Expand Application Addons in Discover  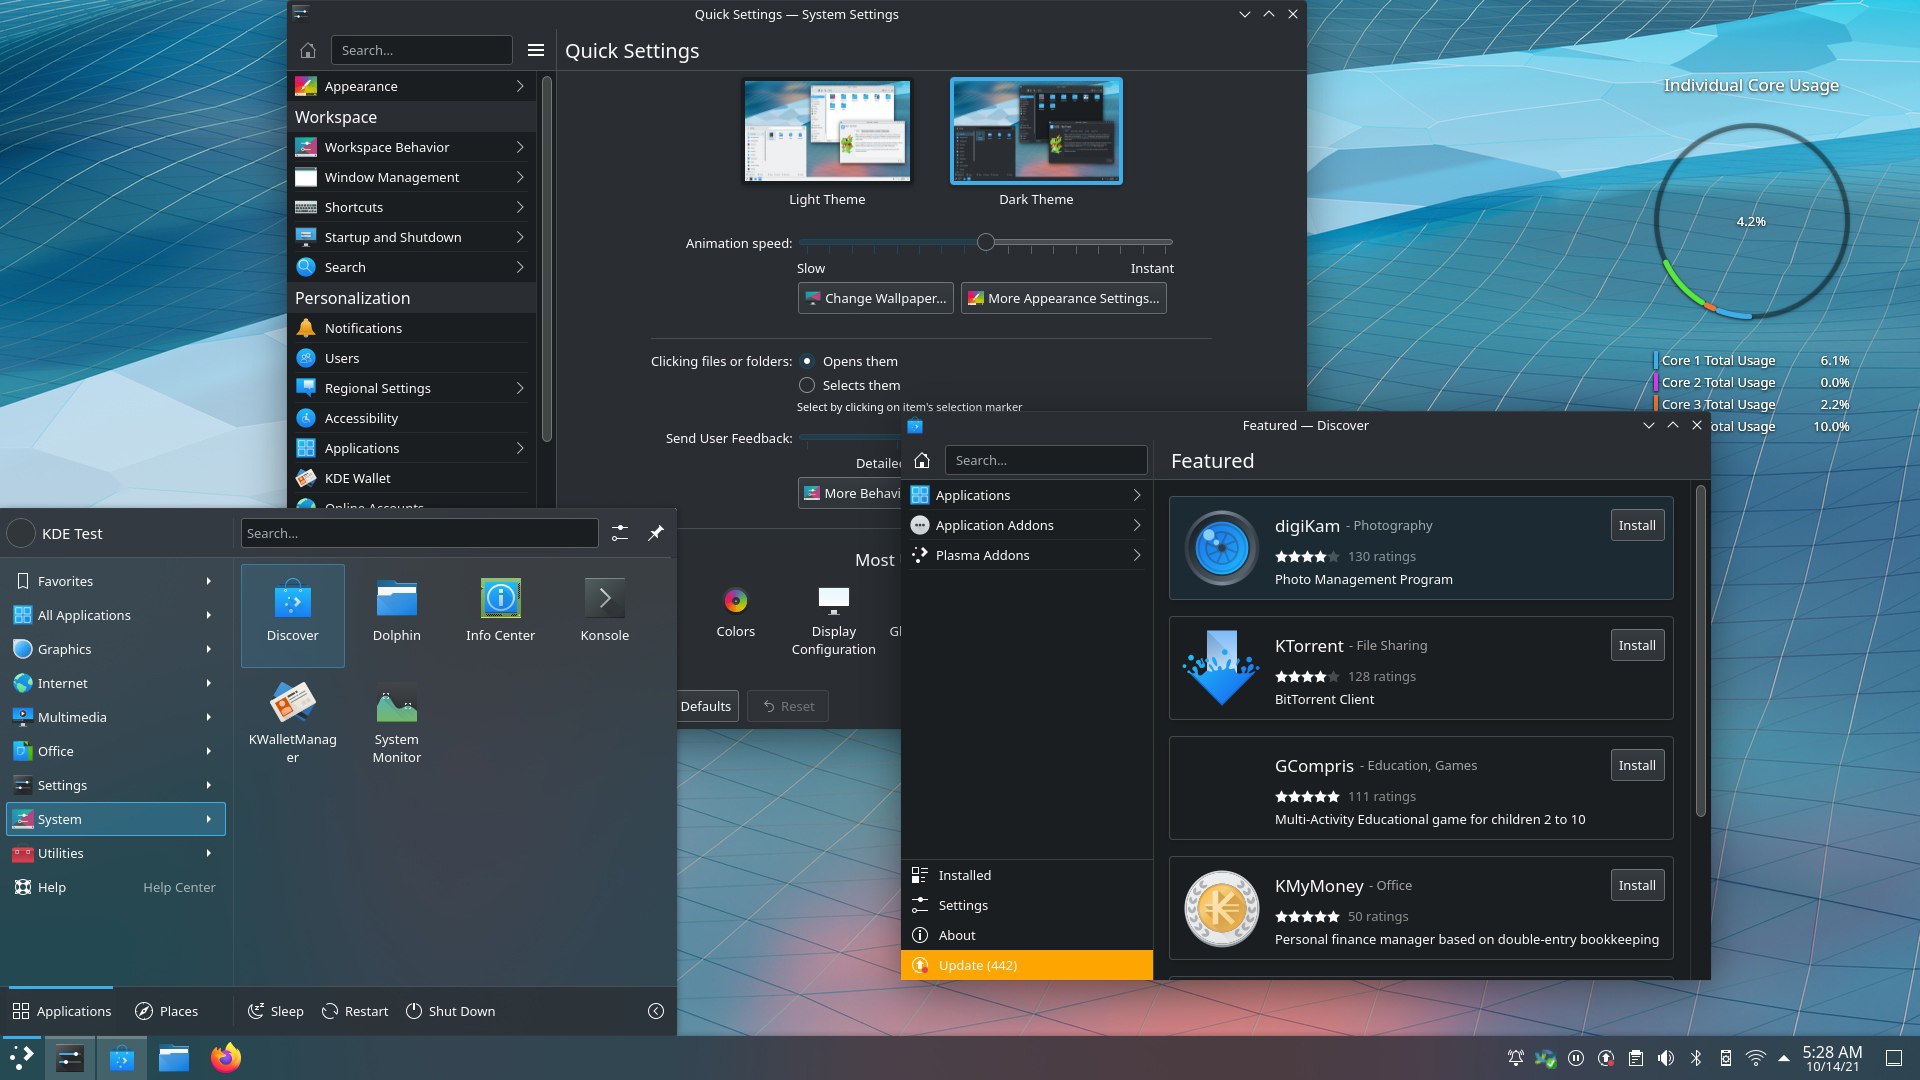[1027, 525]
